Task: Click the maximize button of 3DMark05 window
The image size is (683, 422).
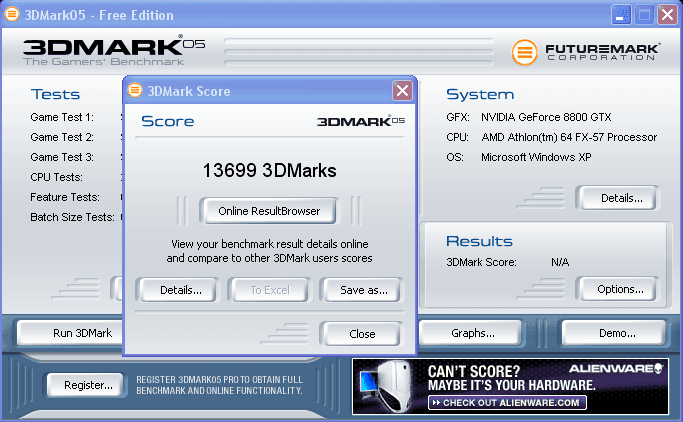Action: pos(644,15)
